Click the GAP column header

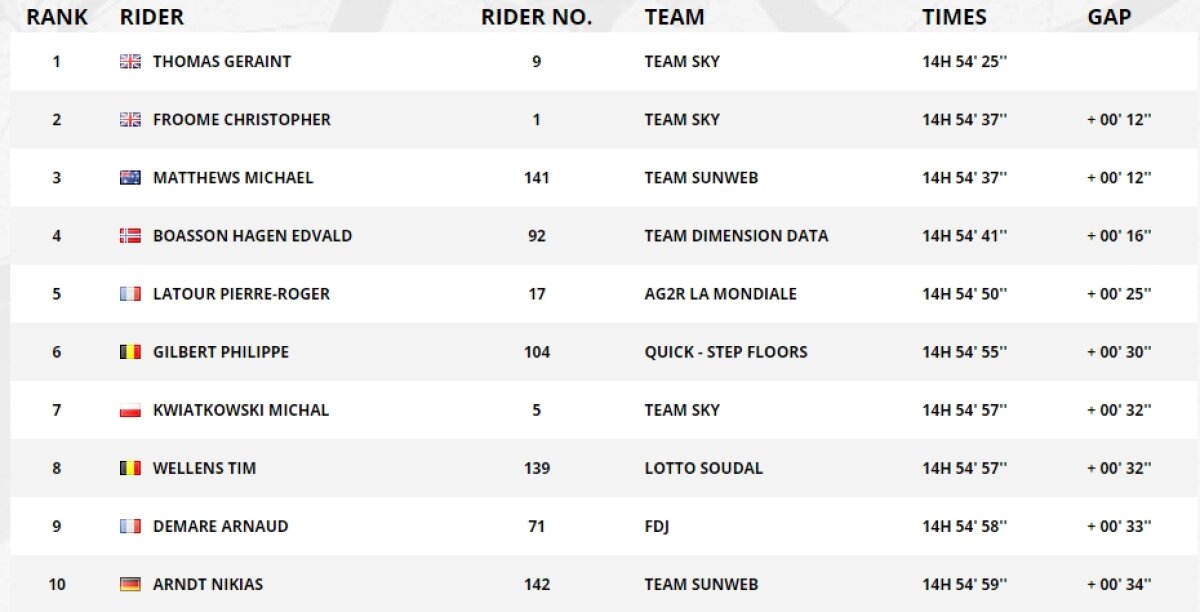(x=1109, y=17)
